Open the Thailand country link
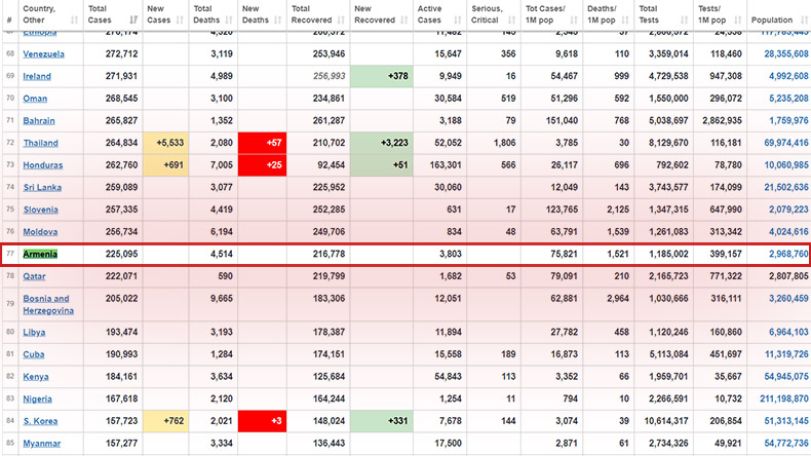This screenshot has height=456, width=811. click(x=40, y=143)
